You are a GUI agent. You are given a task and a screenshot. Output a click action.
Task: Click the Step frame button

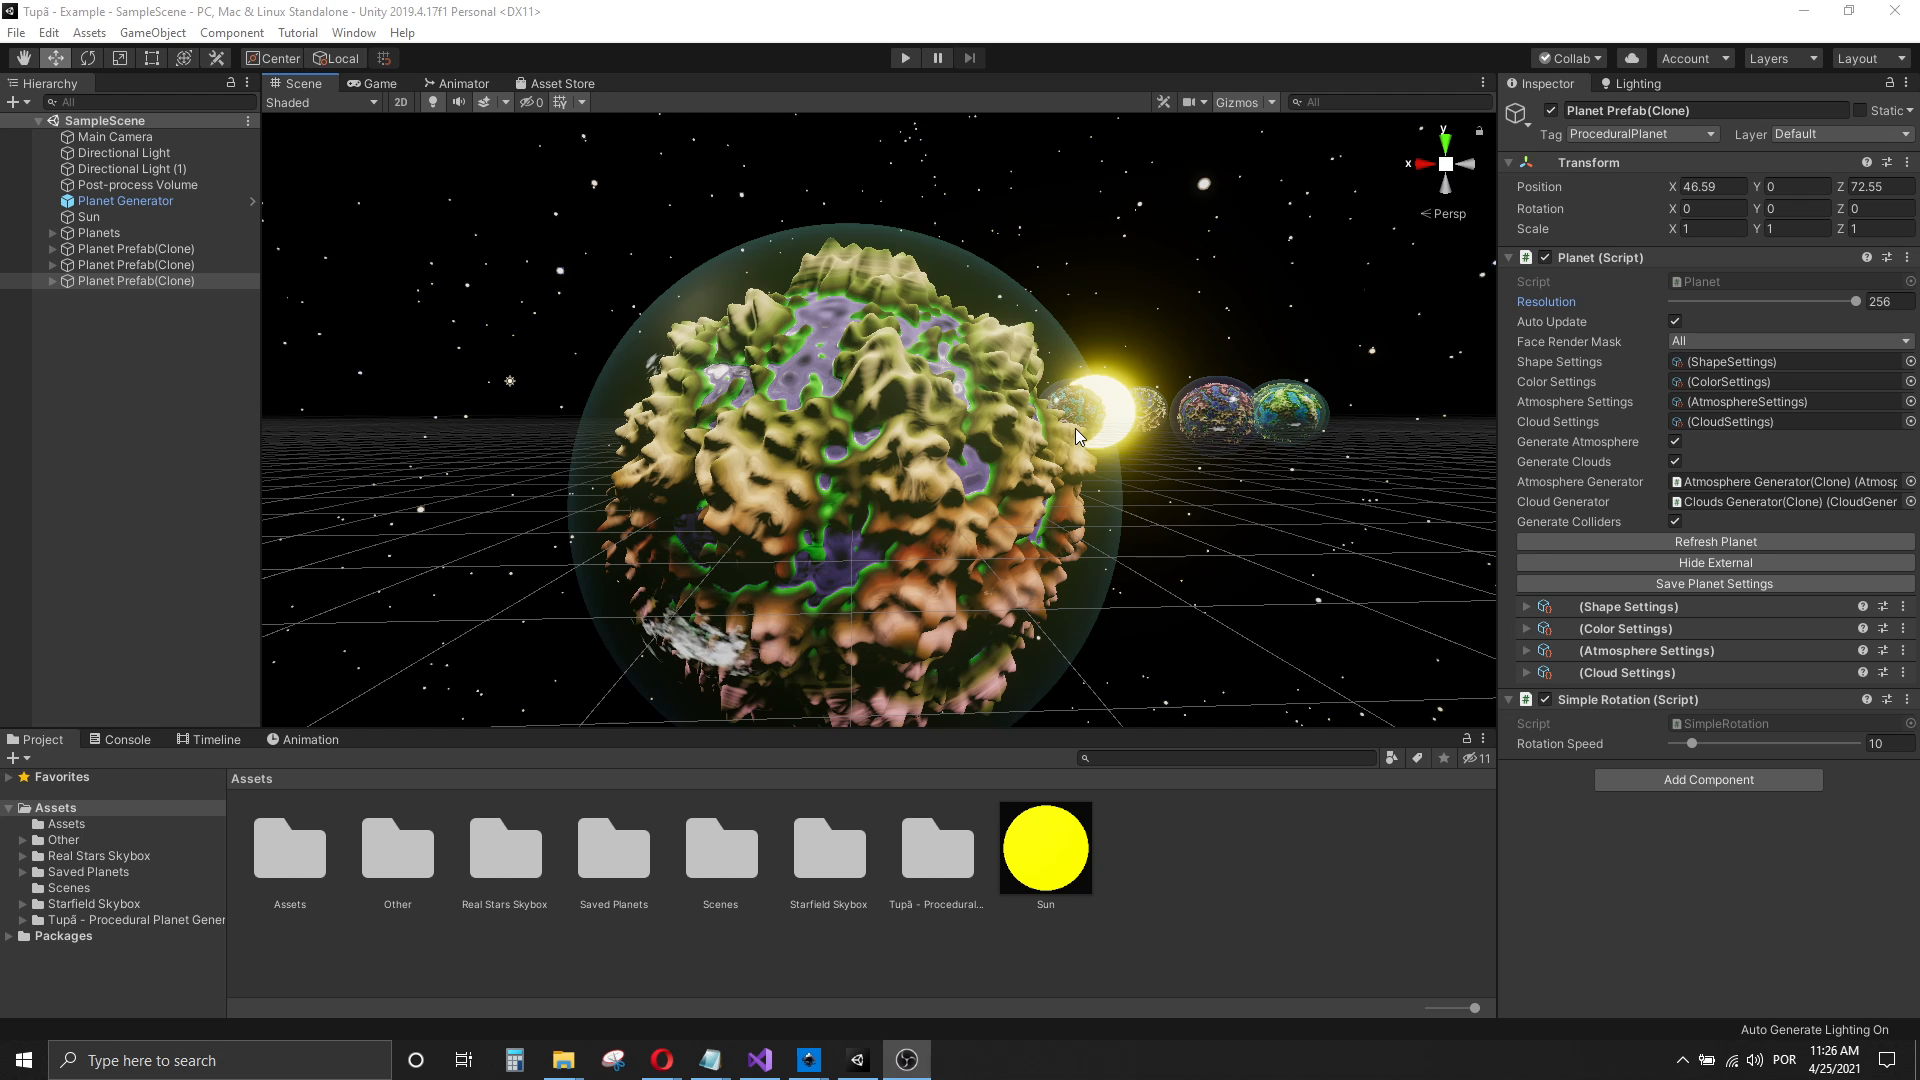point(969,58)
